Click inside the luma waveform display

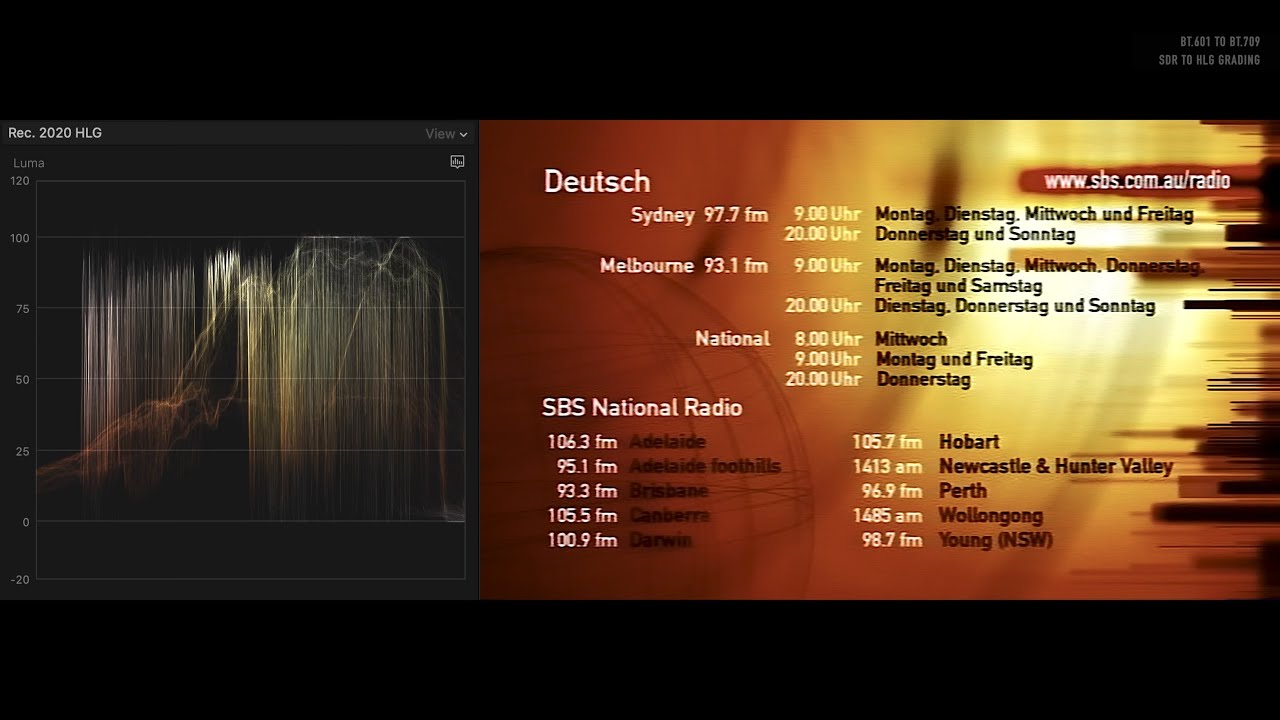click(251, 379)
